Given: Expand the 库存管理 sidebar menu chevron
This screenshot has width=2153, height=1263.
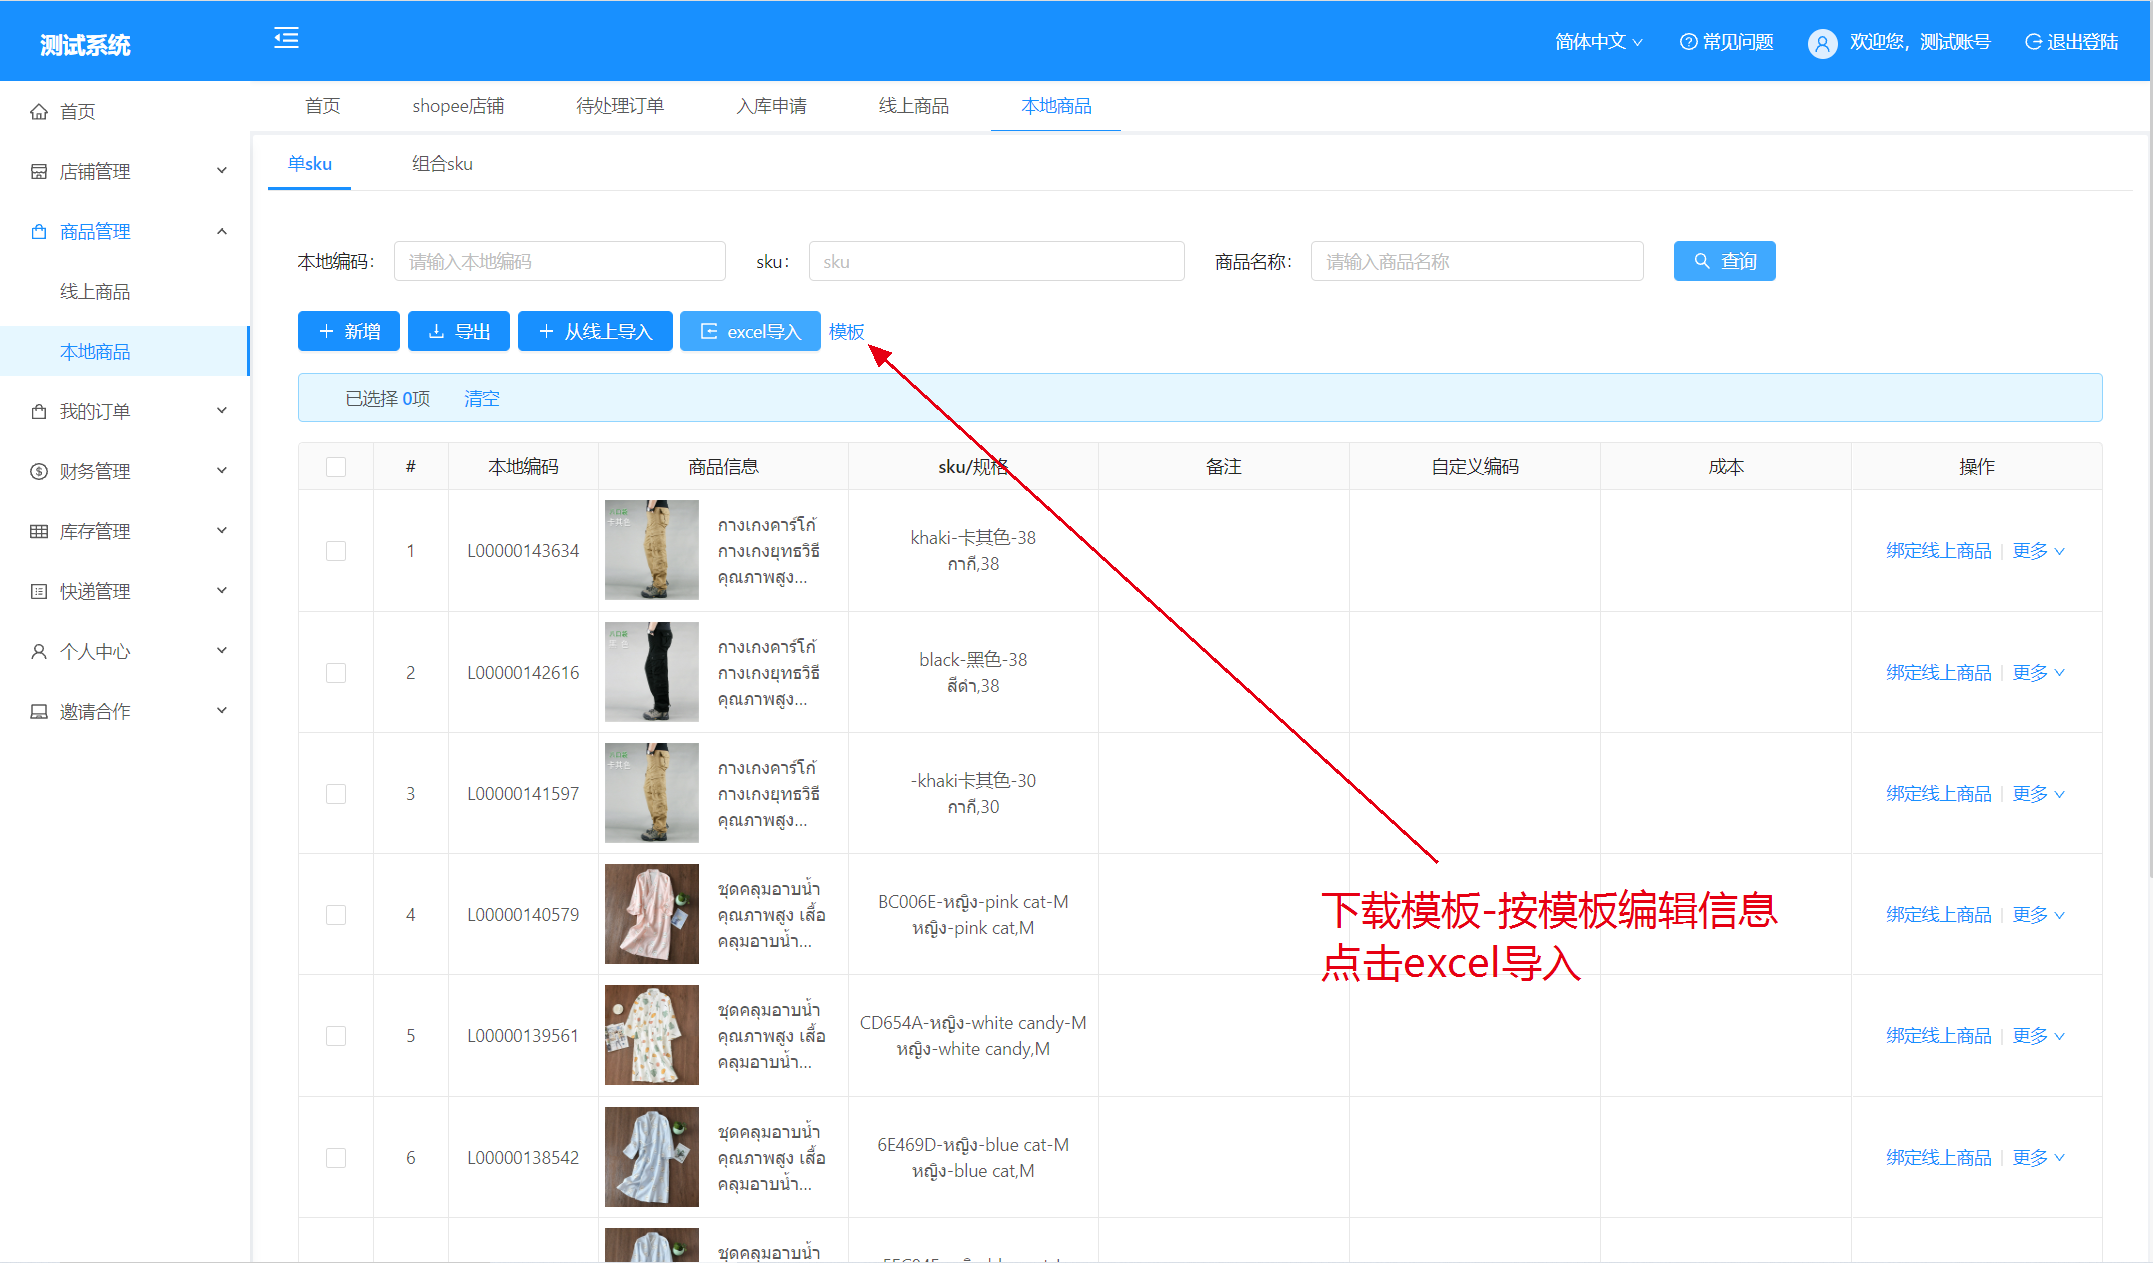Looking at the screenshot, I should pos(222,531).
